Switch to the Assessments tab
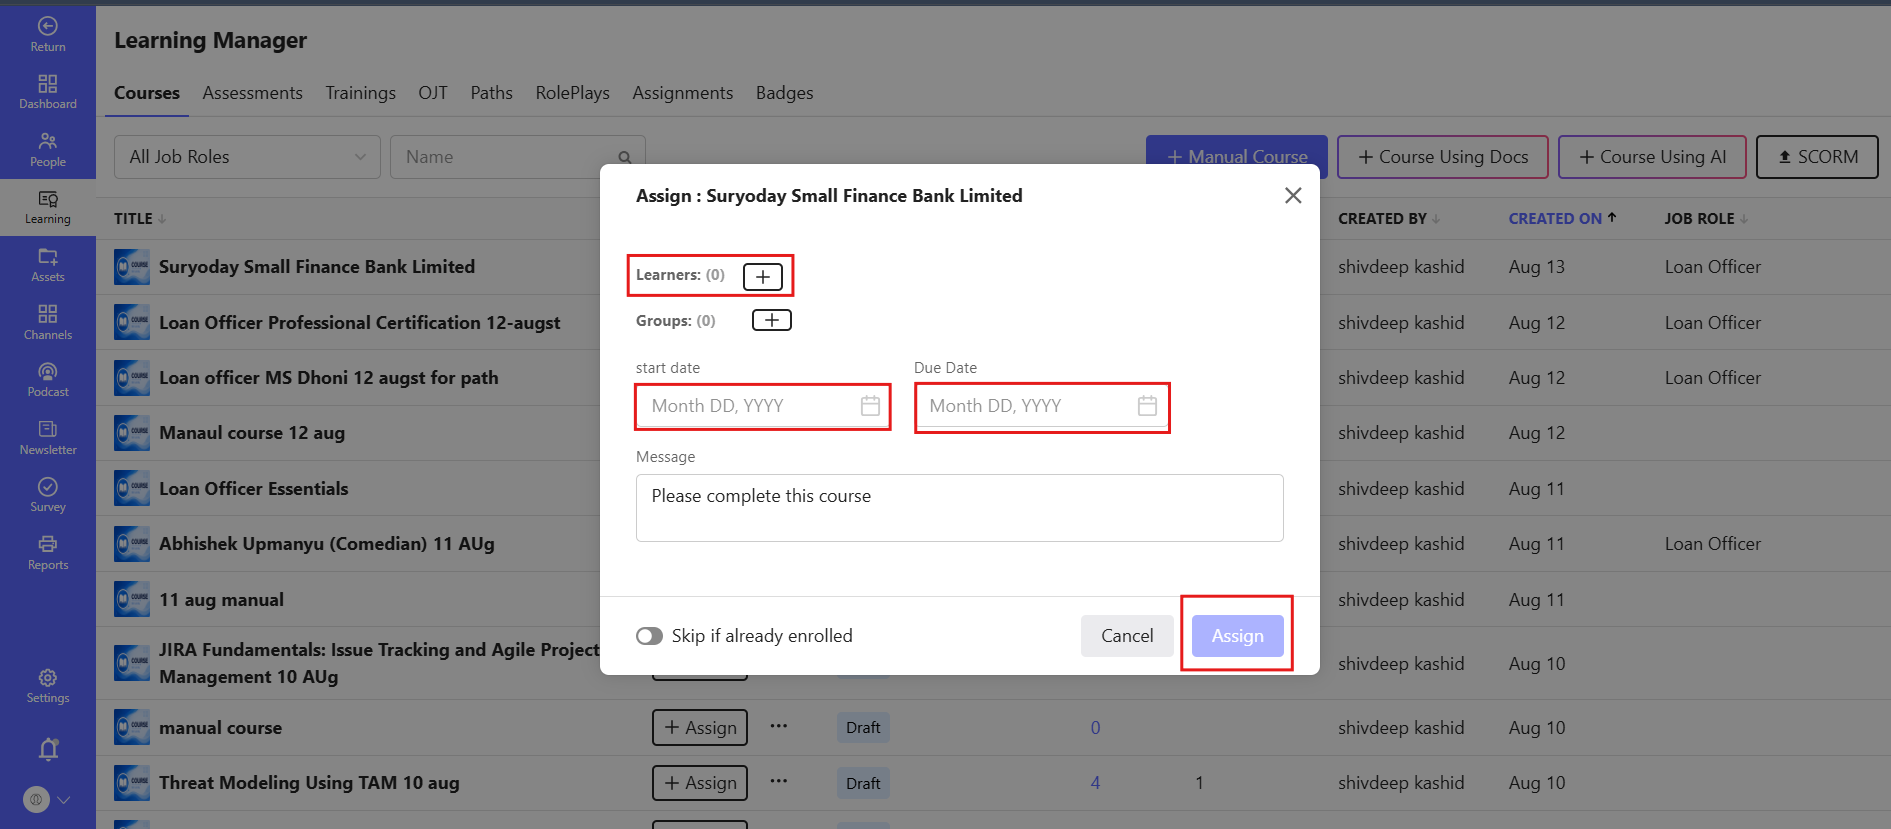Viewport: 1891px width, 829px height. [252, 93]
